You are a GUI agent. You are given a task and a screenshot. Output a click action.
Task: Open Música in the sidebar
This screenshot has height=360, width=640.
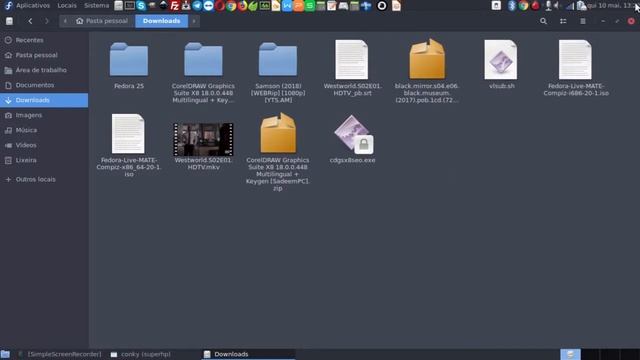pos(44,130)
